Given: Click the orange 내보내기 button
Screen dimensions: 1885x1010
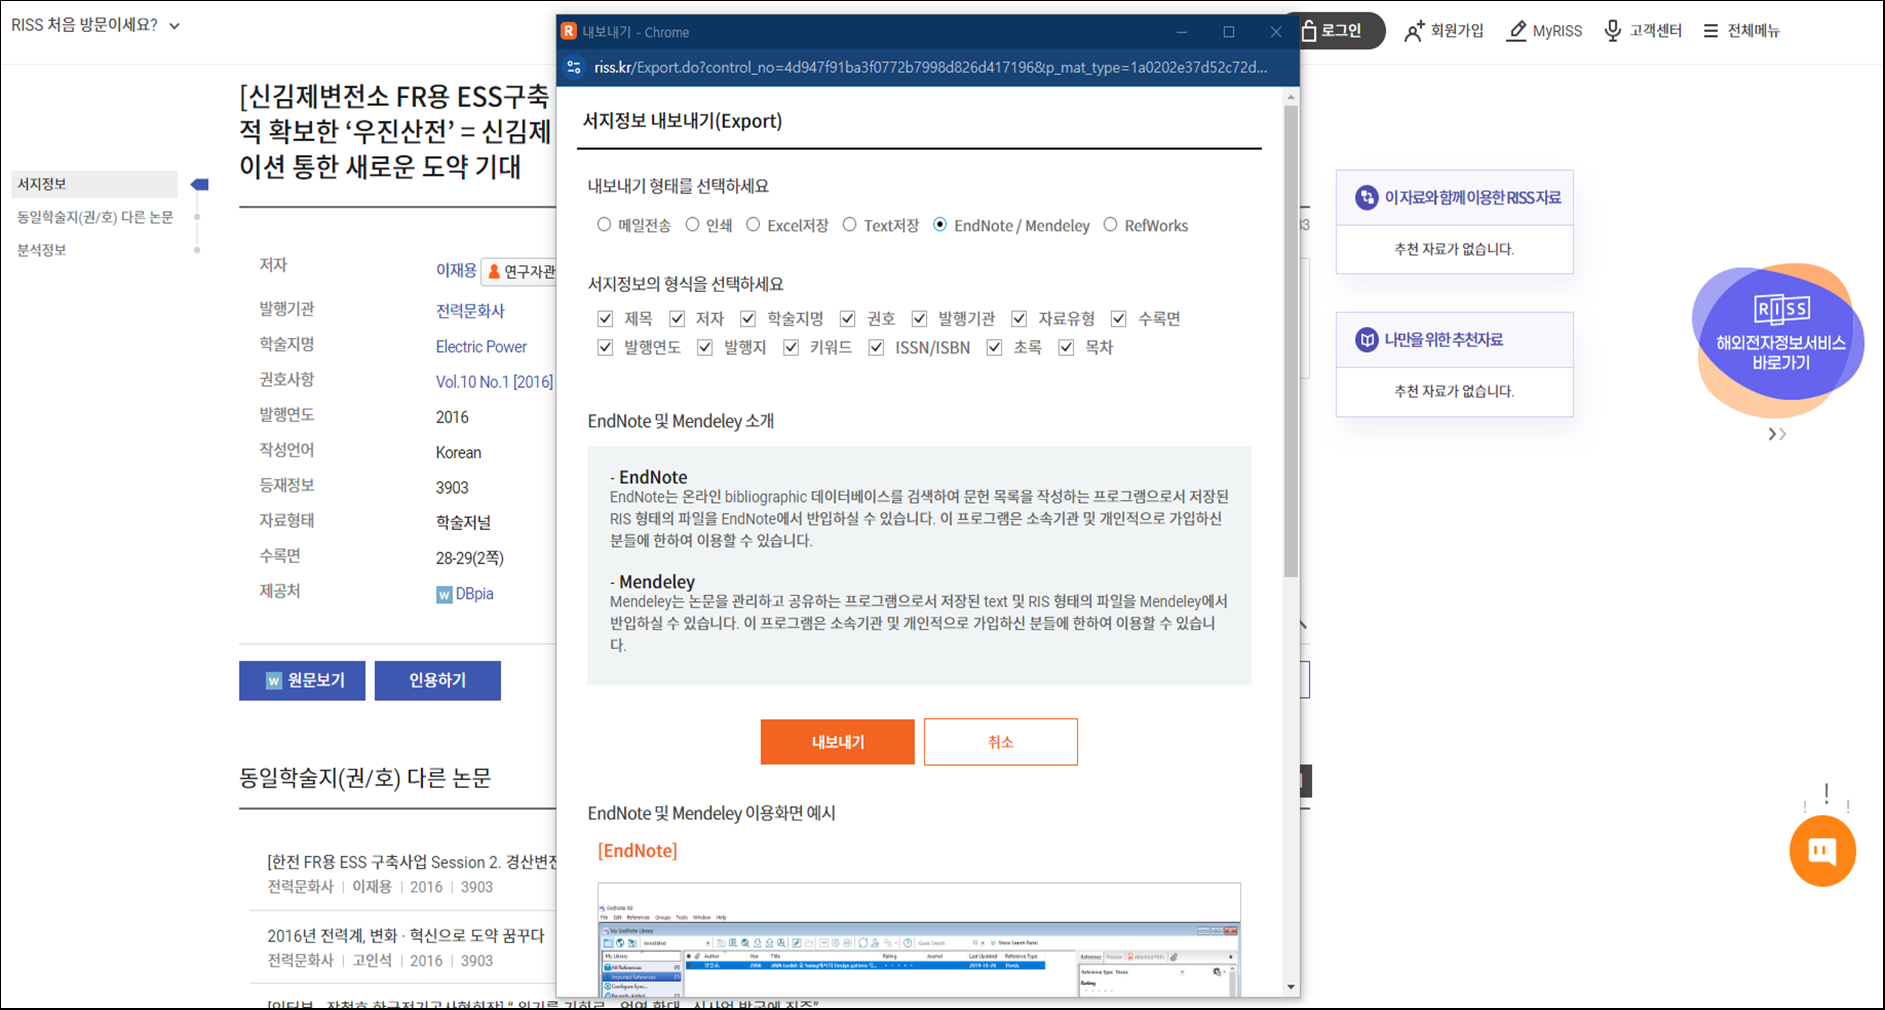Looking at the screenshot, I should pos(837,742).
